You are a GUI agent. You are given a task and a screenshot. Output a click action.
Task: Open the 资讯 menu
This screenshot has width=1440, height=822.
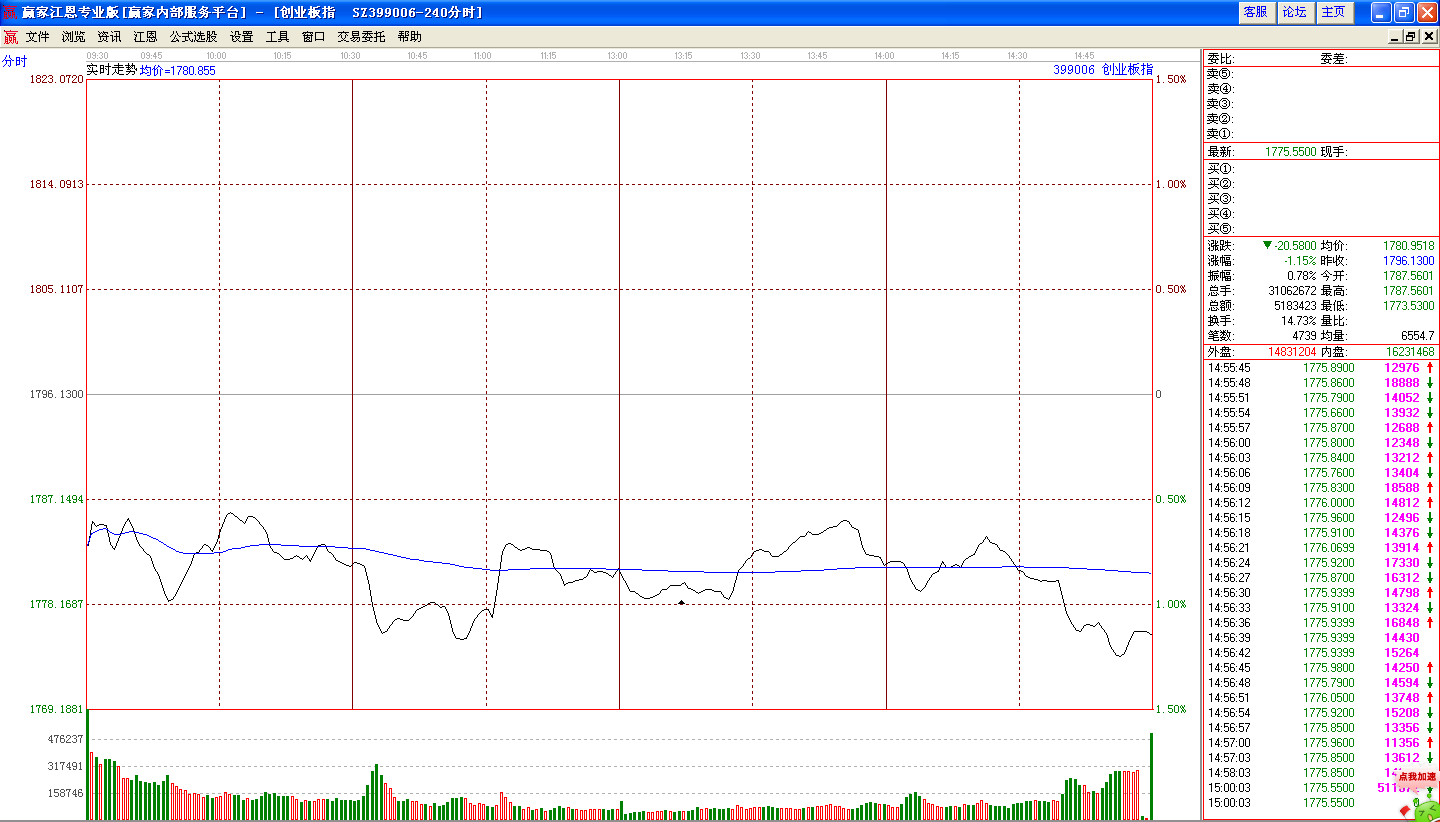click(110, 37)
